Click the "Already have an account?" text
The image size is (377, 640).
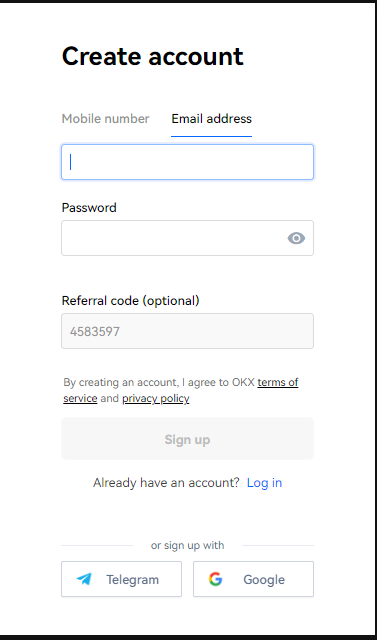pyautogui.click(x=166, y=483)
